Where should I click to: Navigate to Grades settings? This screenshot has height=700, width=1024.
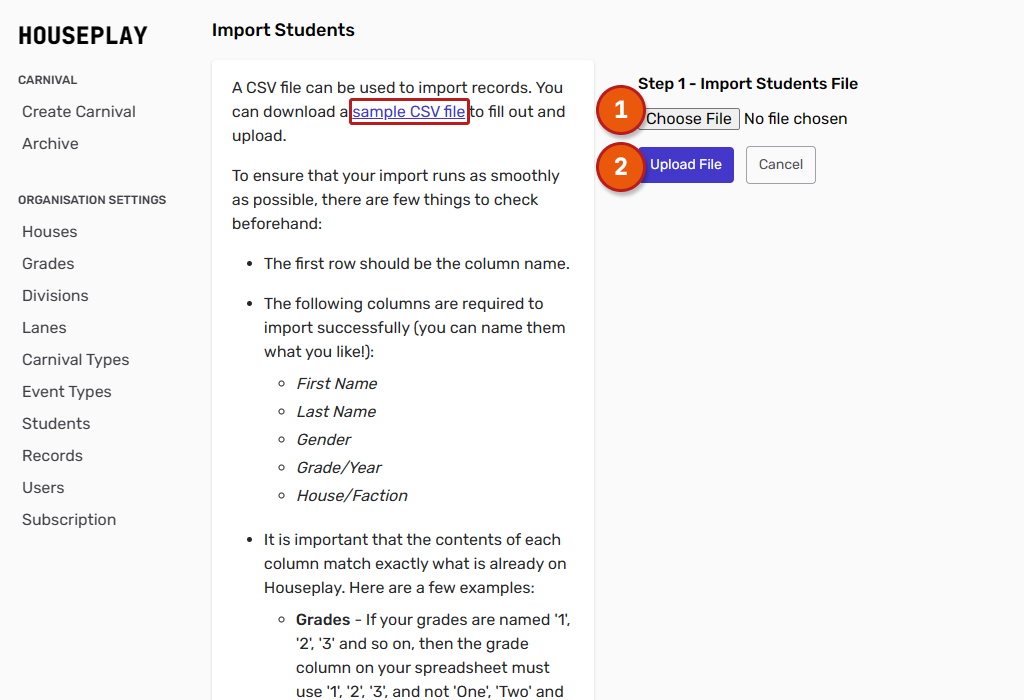[x=48, y=264]
